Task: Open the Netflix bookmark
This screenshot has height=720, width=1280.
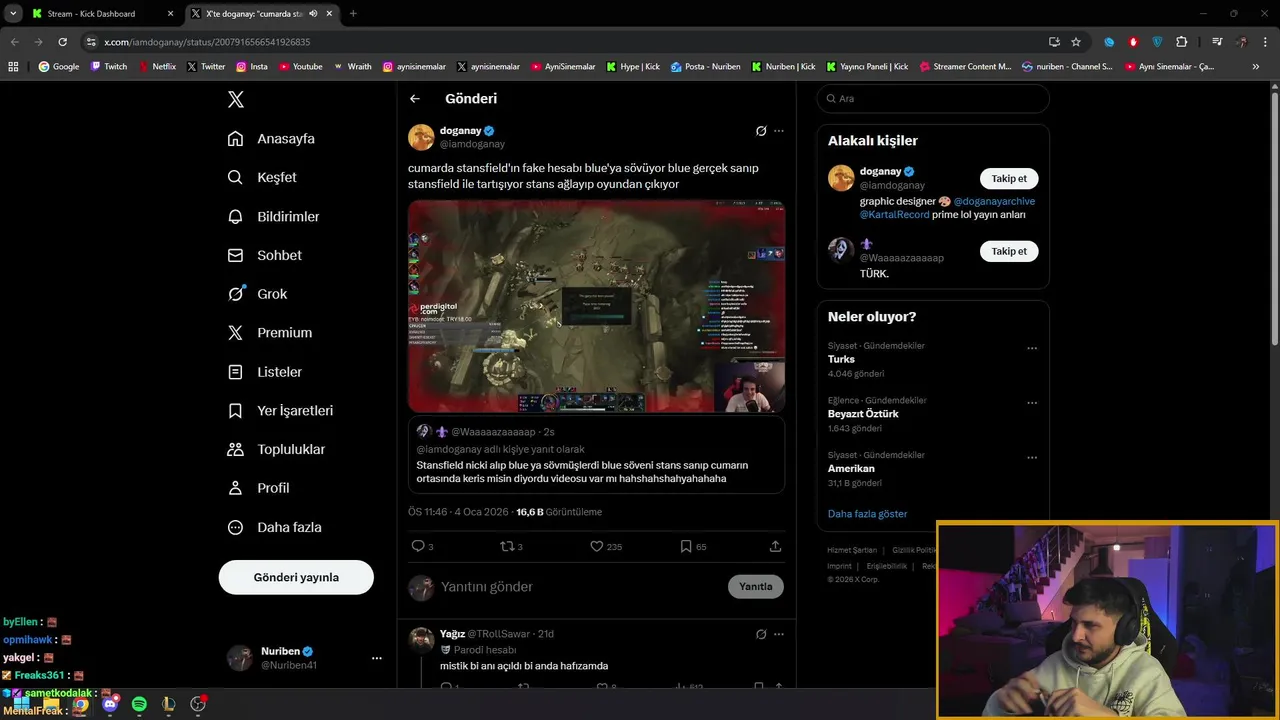Action: (157, 67)
